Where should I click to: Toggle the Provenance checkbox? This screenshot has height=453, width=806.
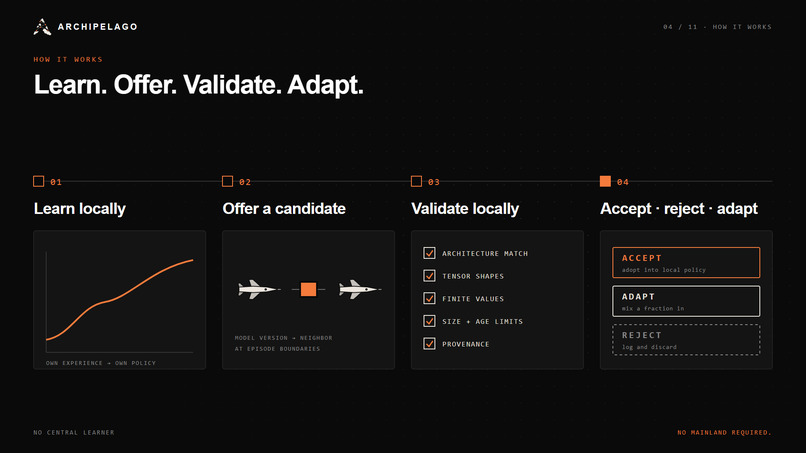[429, 343]
